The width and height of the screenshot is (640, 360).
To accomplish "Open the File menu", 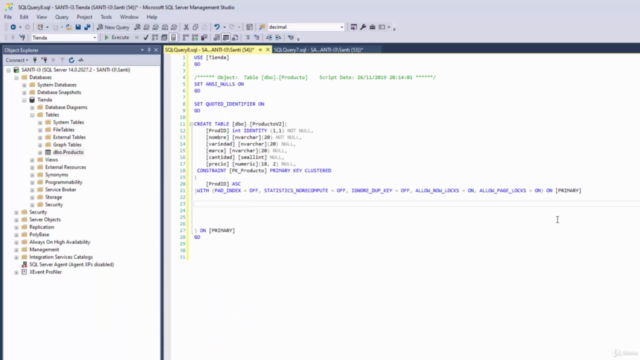I will click(x=8, y=17).
